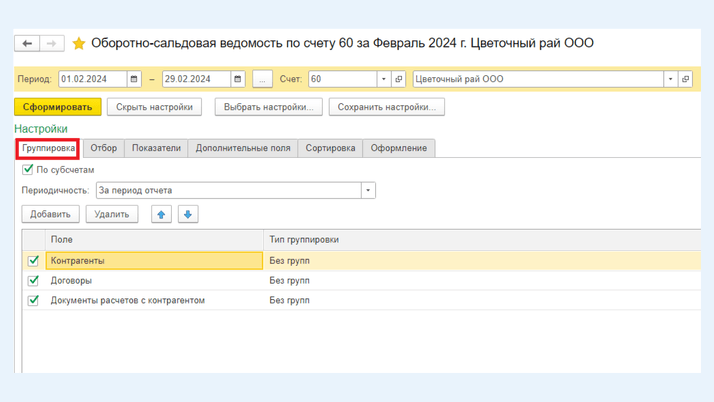This screenshot has width=714, height=402.
Task: Switch to the Сортировка tab
Action: pyautogui.click(x=330, y=148)
